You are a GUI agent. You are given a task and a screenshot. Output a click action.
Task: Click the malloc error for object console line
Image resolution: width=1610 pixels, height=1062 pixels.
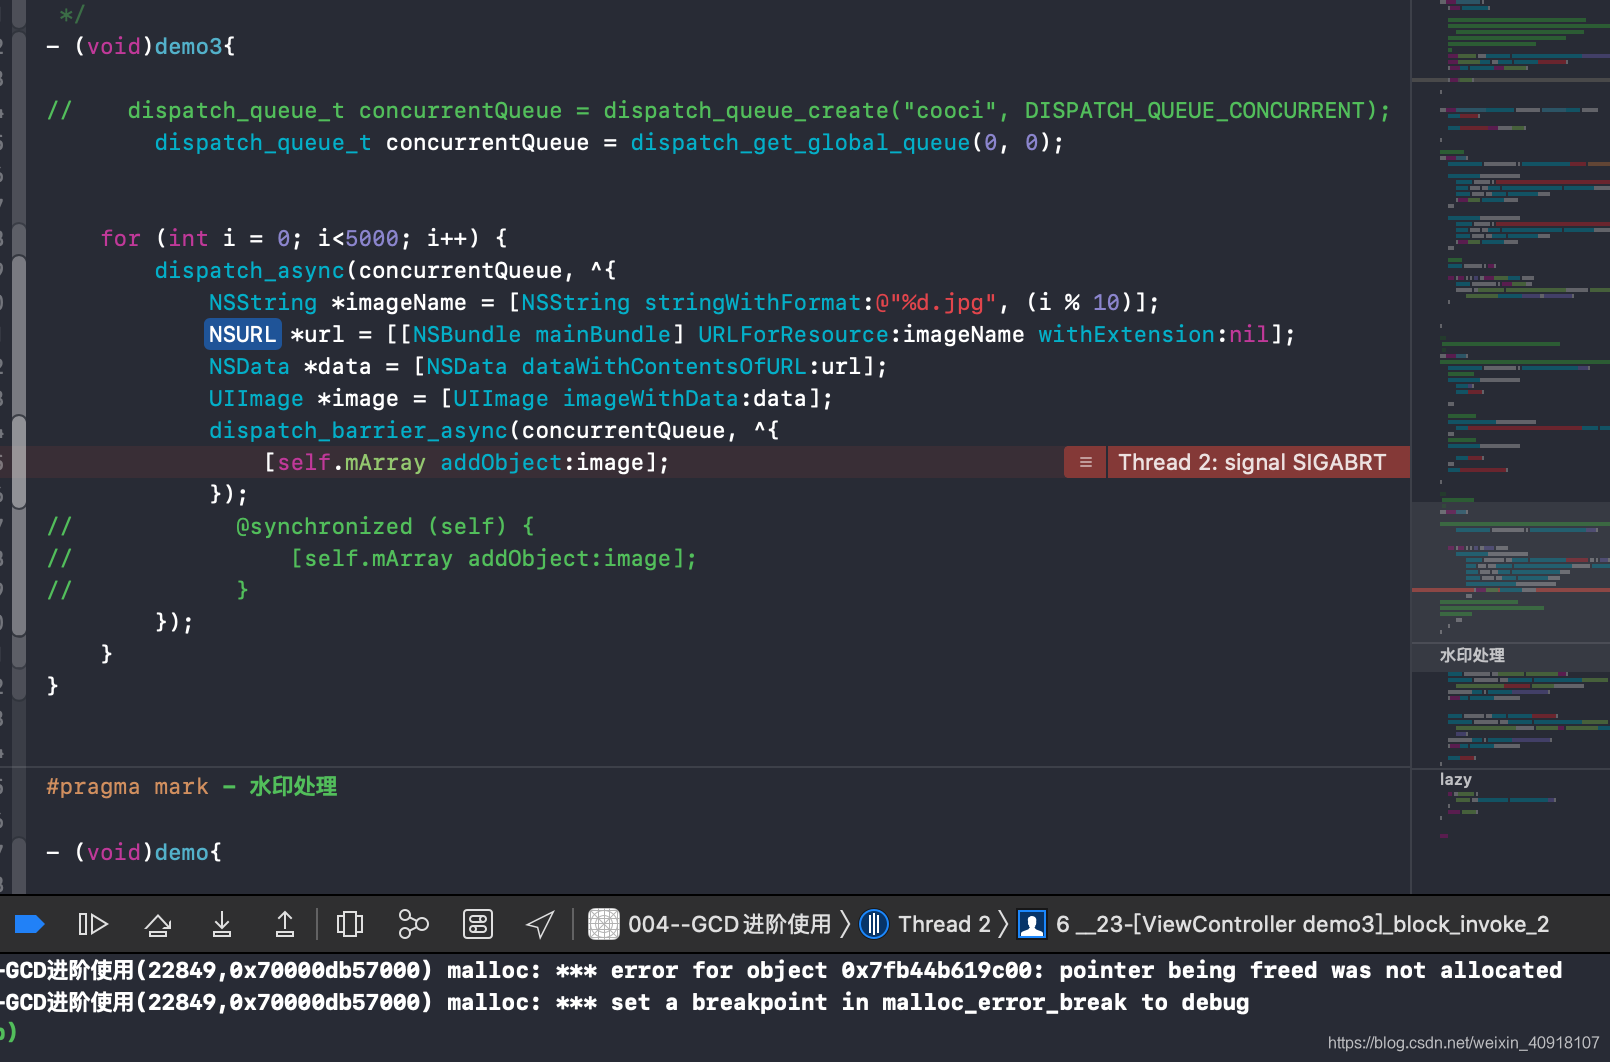tap(781, 970)
